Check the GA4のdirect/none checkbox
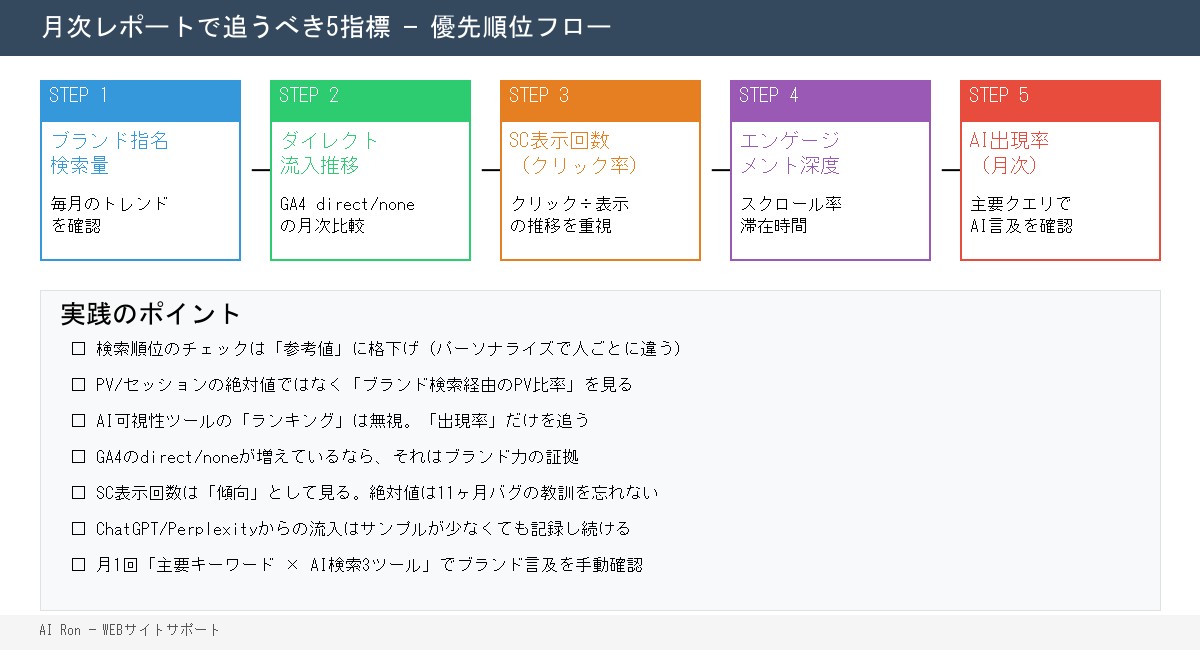The height and width of the screenshot is (650, 1200). click(78, 456)
